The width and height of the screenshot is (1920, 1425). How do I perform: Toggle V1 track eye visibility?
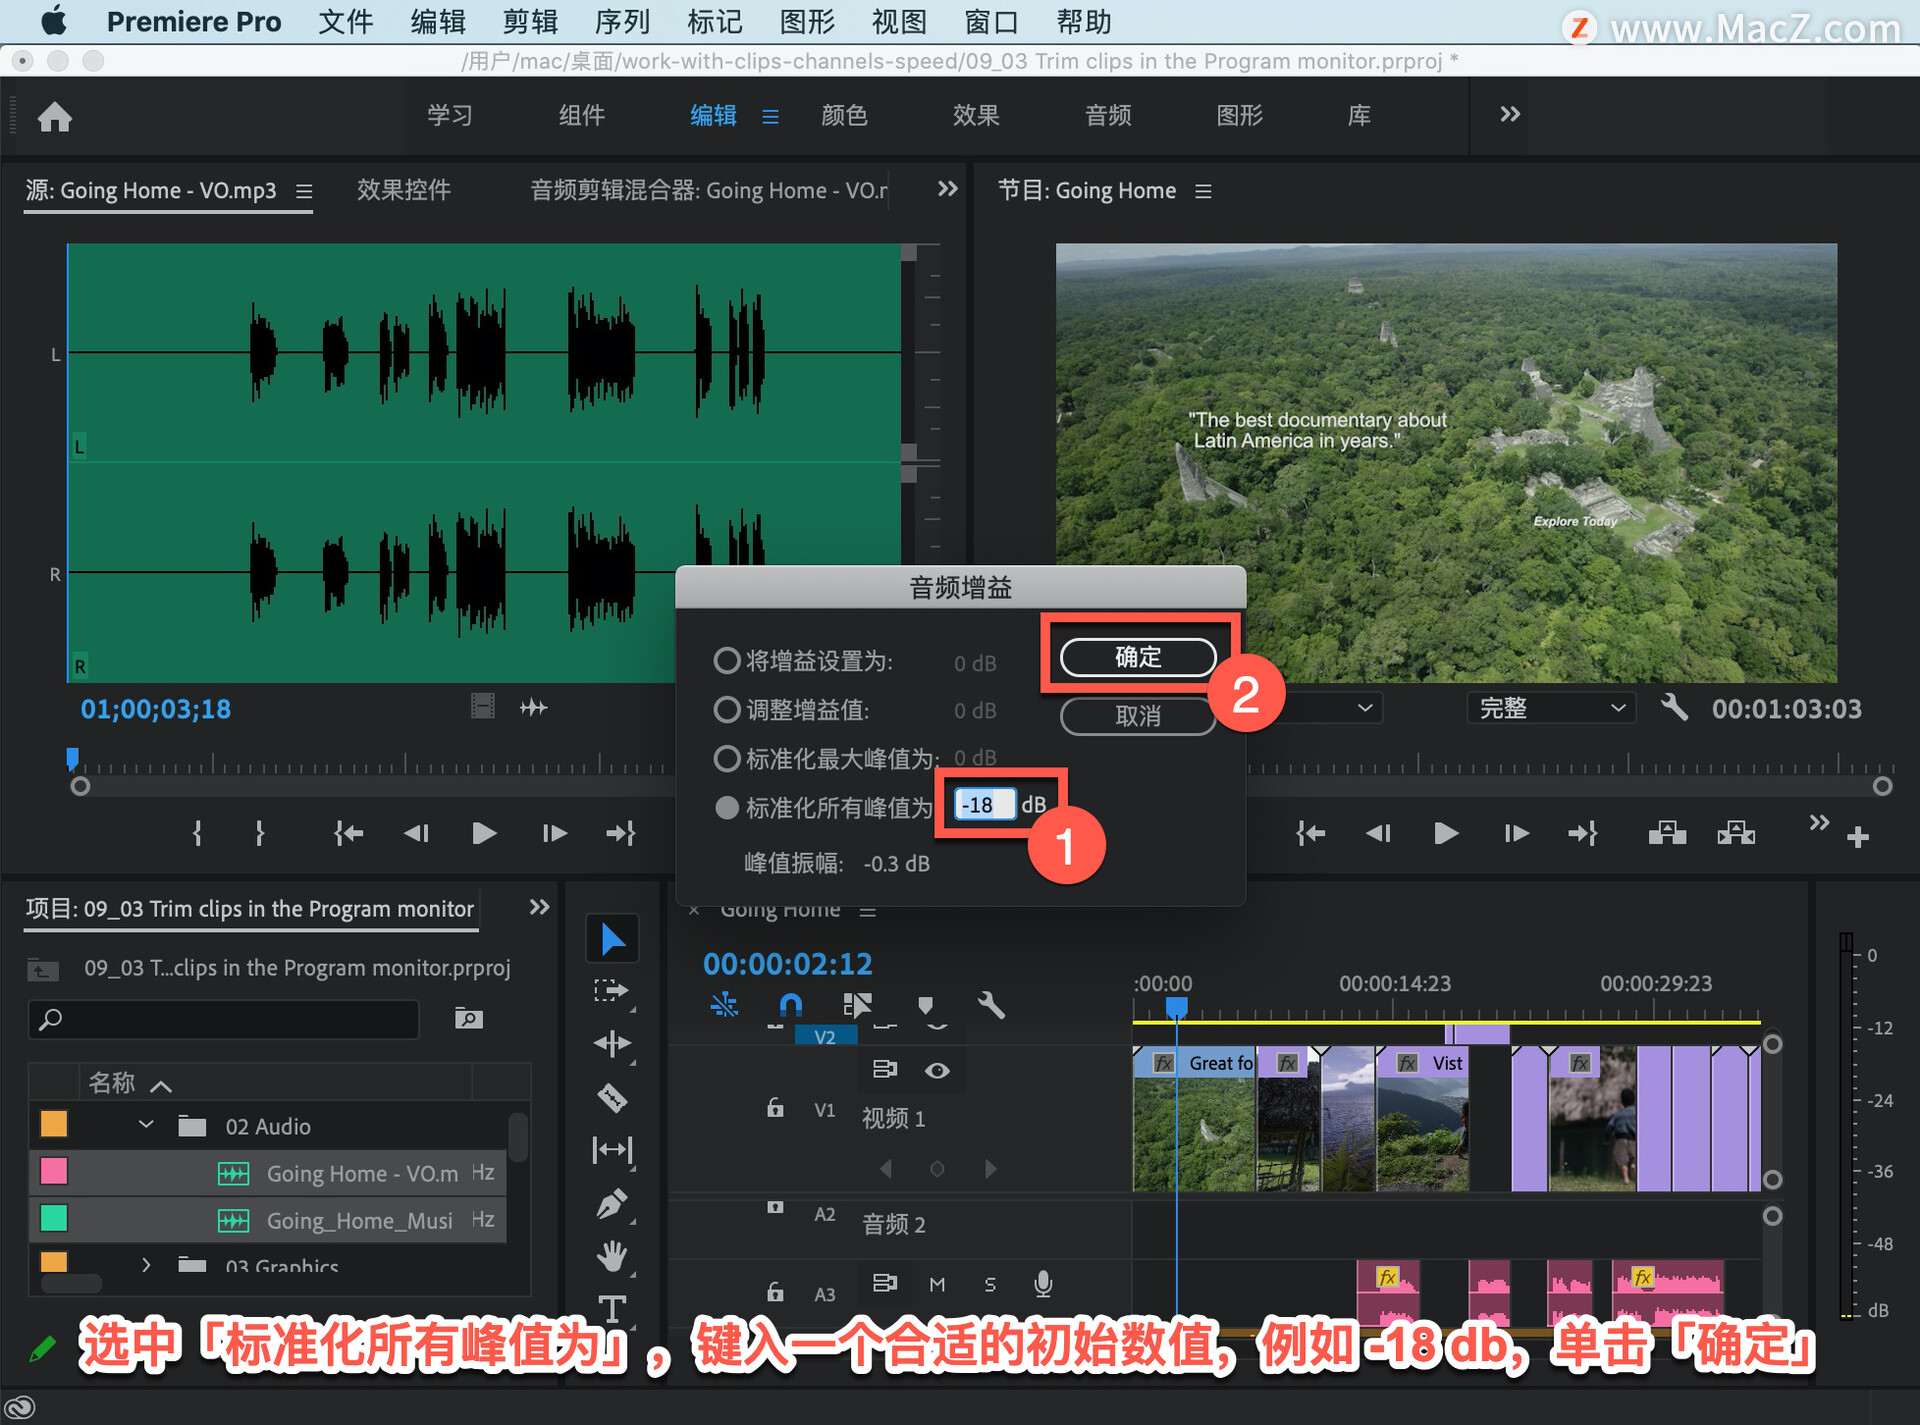(937, 1070)
